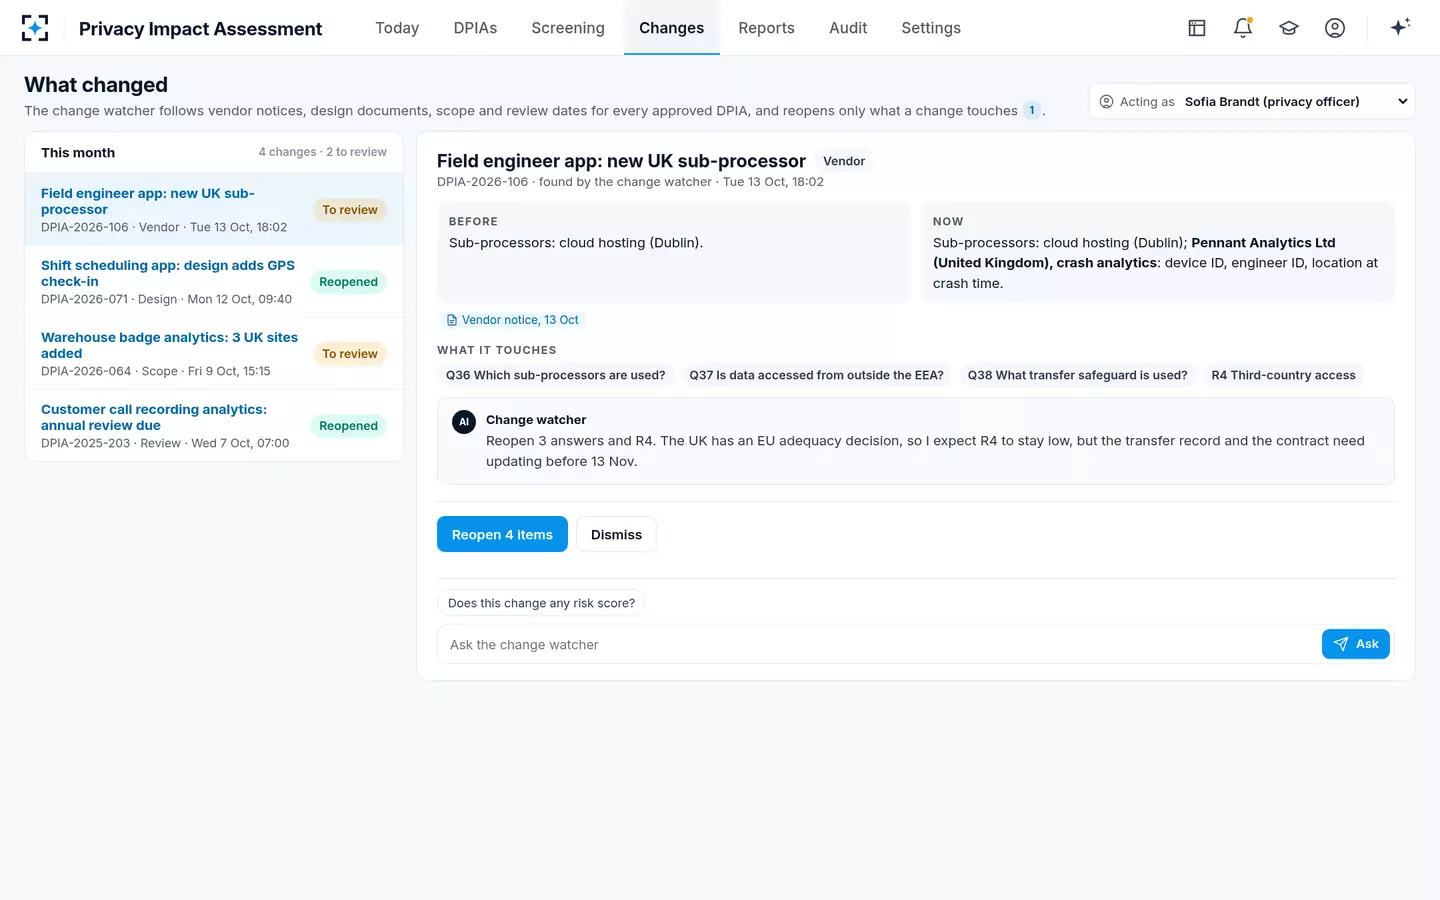The width and height of the screenshot is (1440, 900).
Task: Click the Ask send button
Action: pyautogui.click(x=1356, y=644)
